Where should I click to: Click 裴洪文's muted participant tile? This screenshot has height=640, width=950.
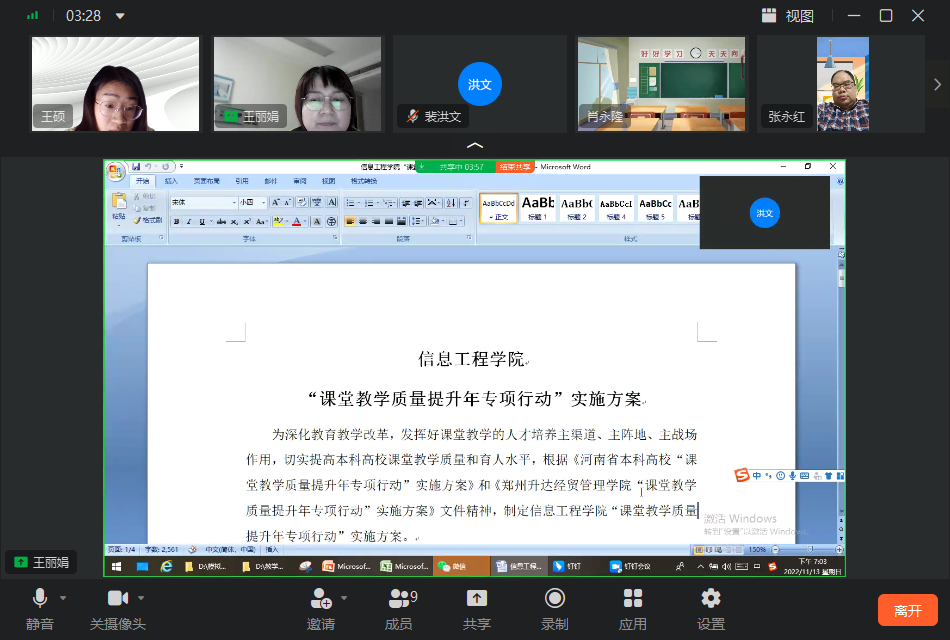[x=479, y=84]
